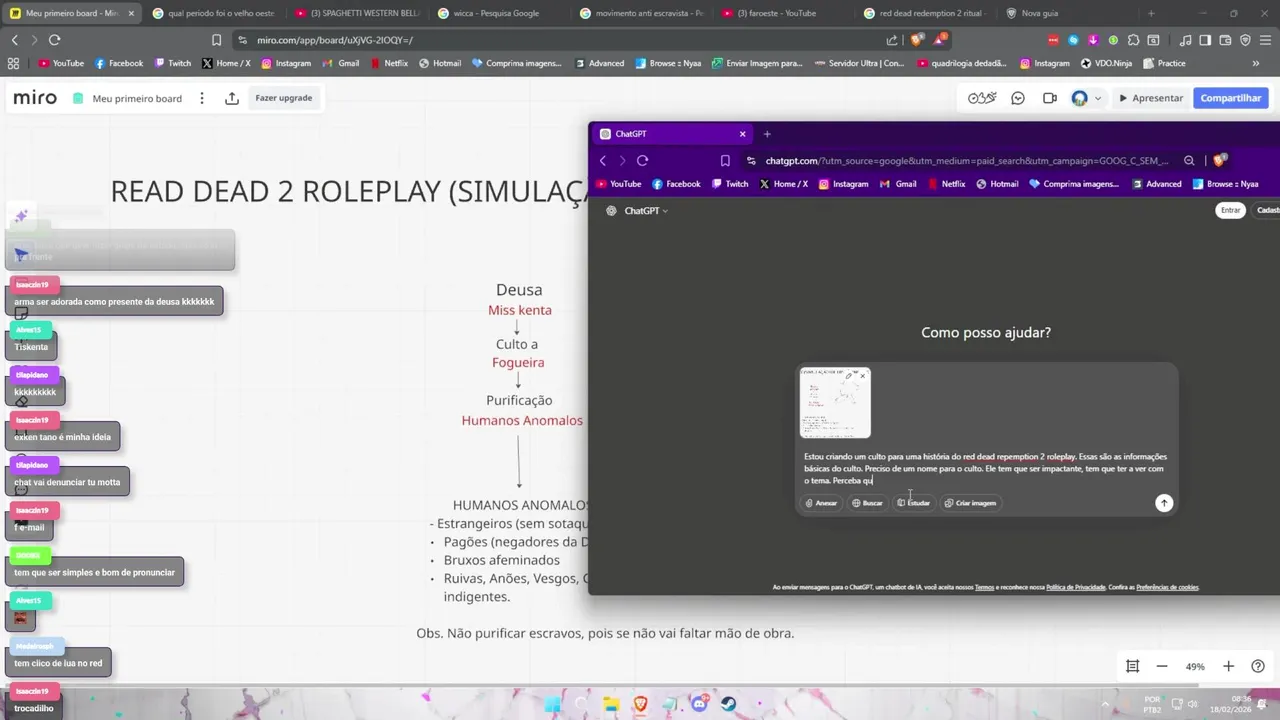Open the music playlist toolbar icon

coord(1185,40)
